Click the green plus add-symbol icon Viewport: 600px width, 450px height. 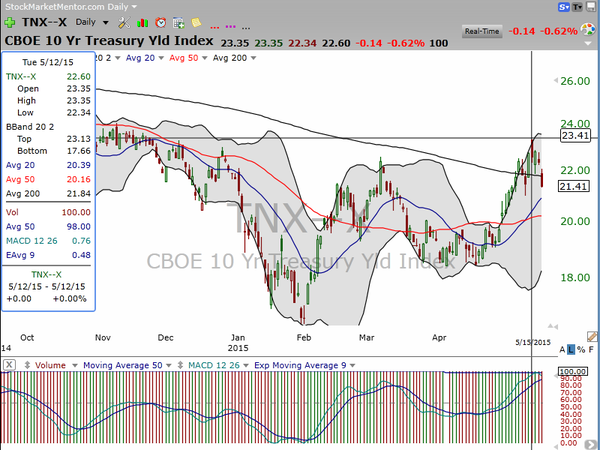tap(10, 22)
